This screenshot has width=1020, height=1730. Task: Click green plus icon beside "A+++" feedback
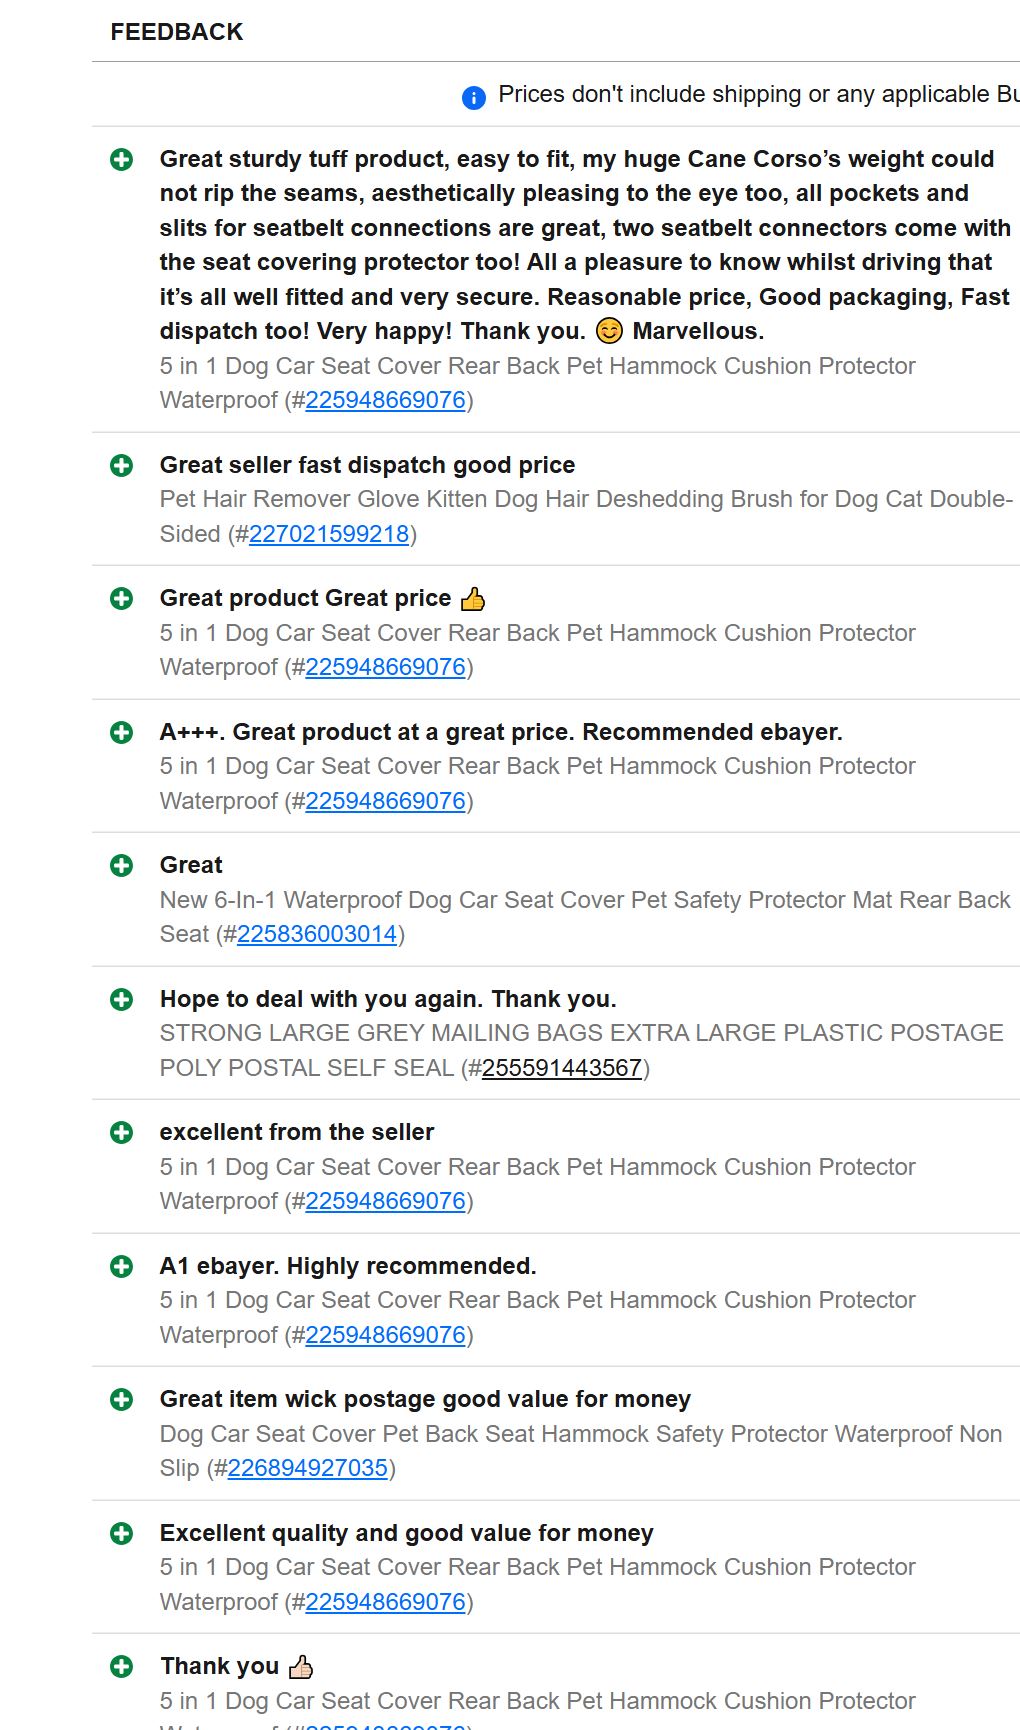(122, 732)
